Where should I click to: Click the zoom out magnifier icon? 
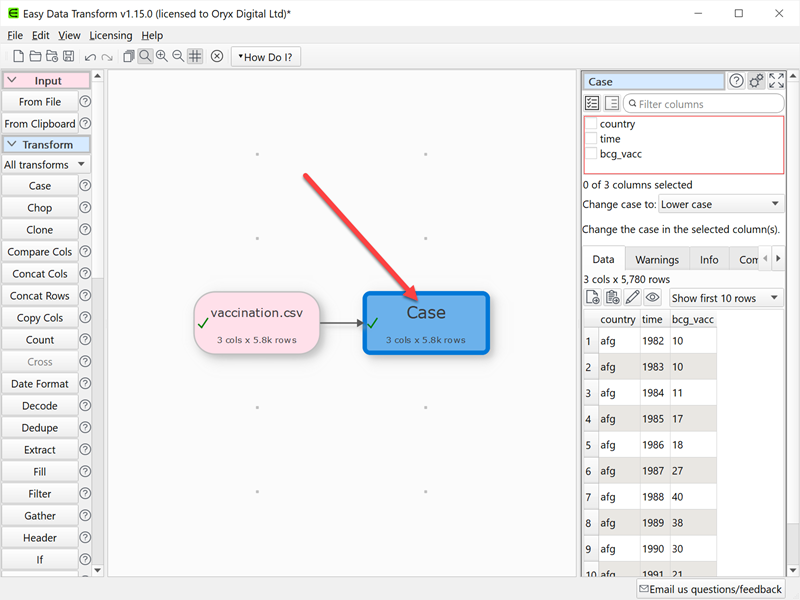pyautogui.click(x=178, y=57)
